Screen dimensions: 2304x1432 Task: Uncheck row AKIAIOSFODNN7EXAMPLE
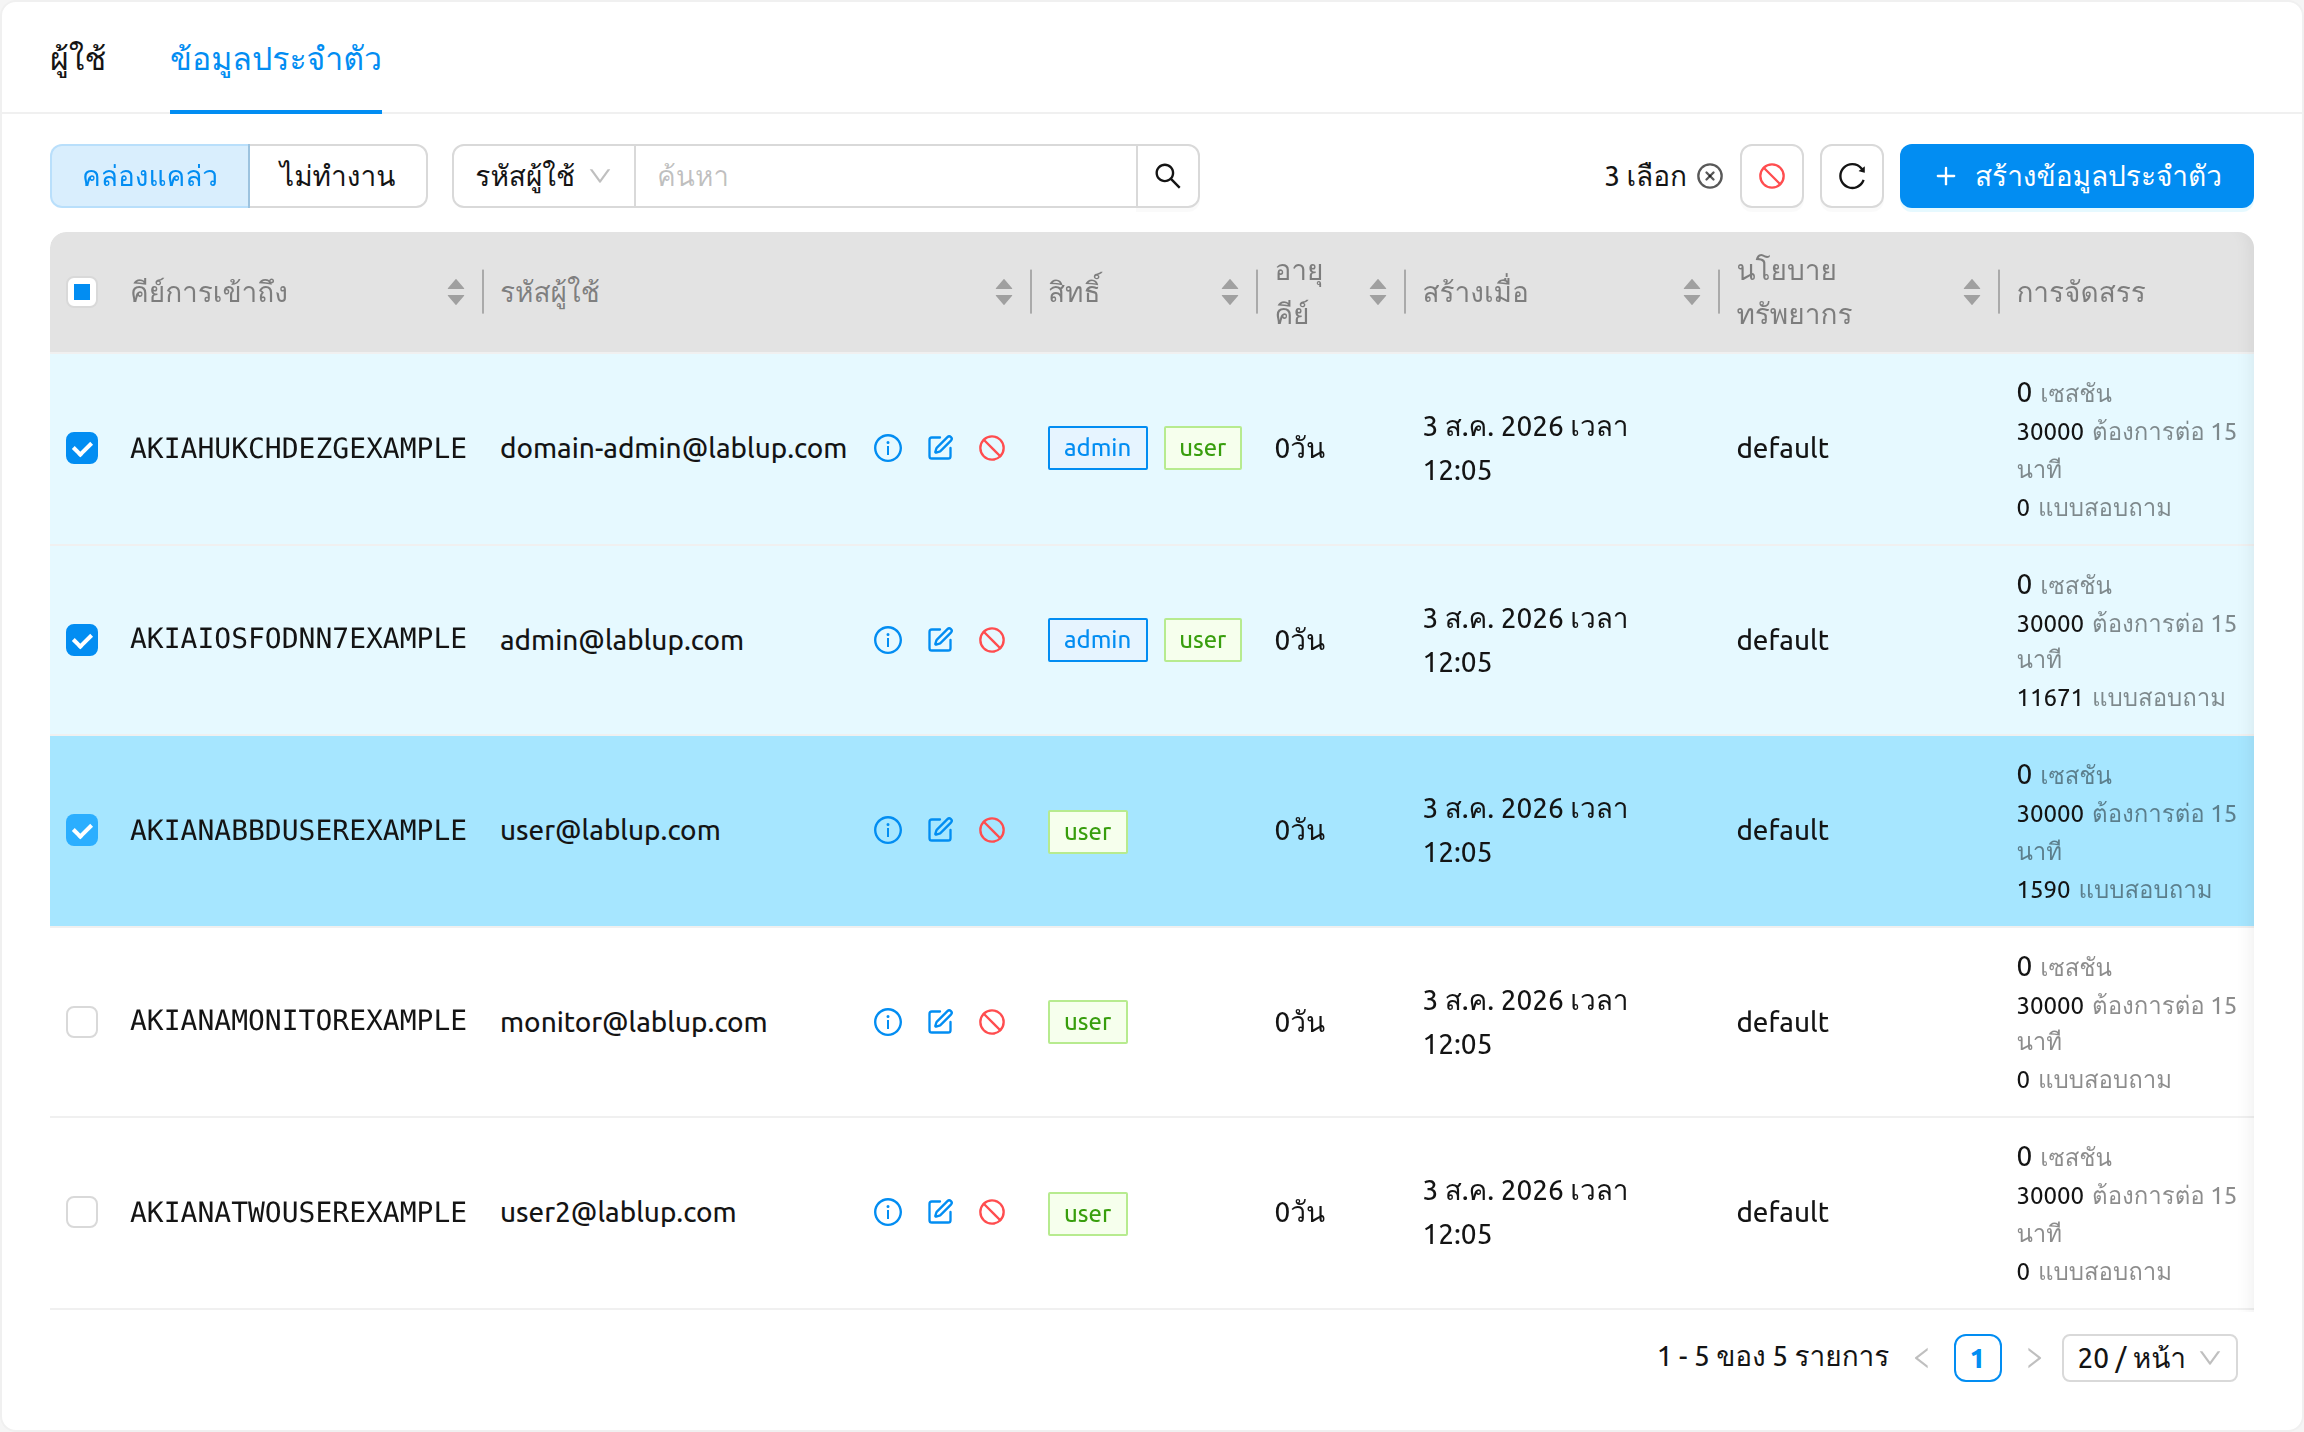click(82, 640)
